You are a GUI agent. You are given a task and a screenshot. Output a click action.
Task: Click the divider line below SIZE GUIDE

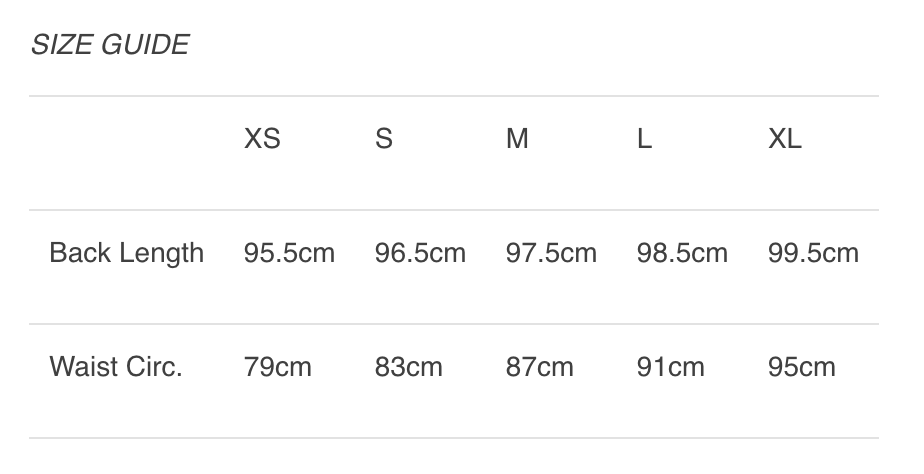[454, 96]
